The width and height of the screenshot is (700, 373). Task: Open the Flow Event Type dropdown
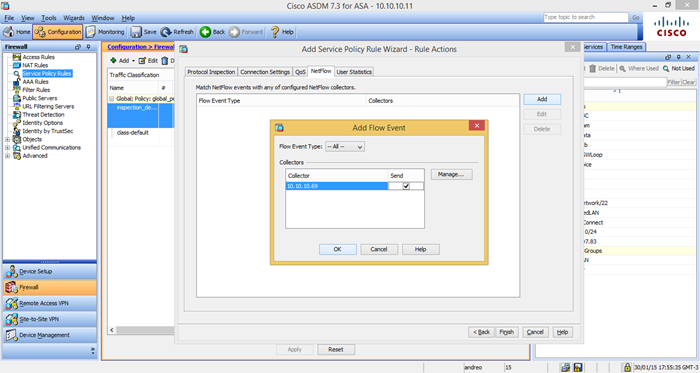point(345,146)
